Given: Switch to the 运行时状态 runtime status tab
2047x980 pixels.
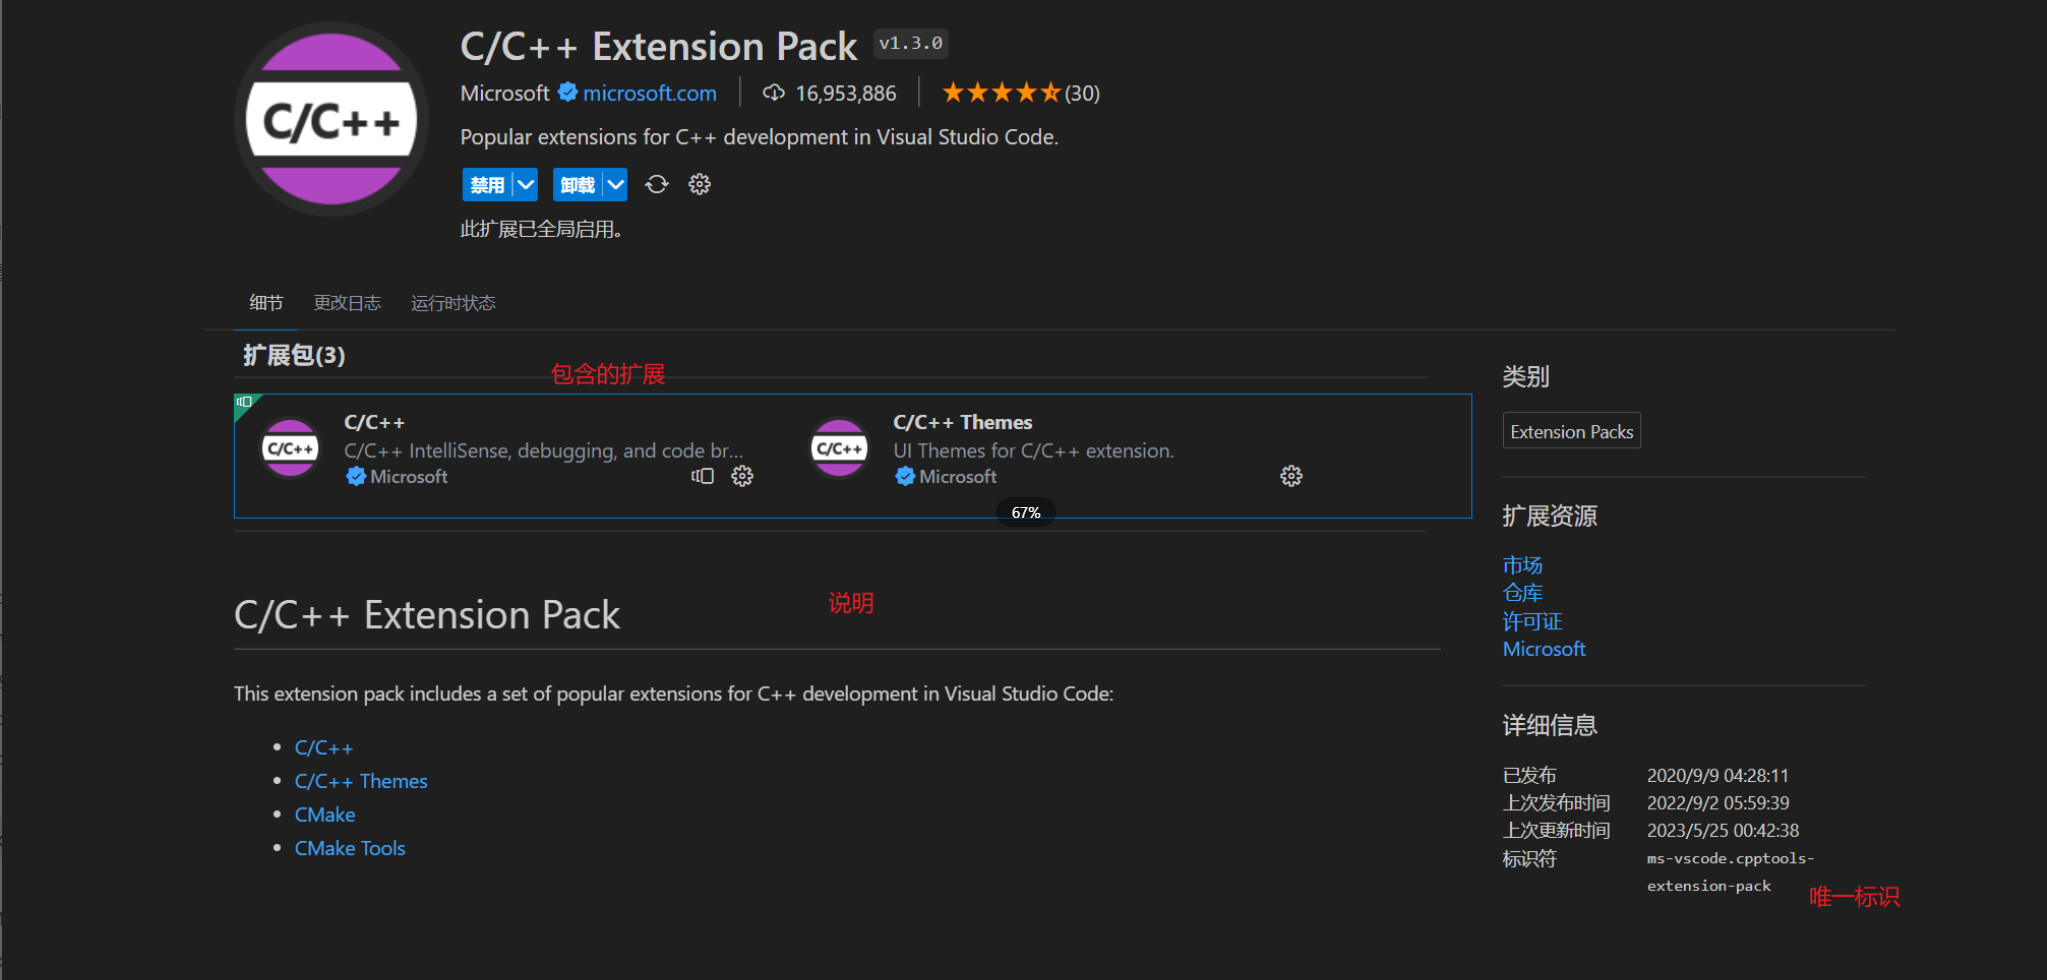Looking at the screenshot, I should coord(453,303).
